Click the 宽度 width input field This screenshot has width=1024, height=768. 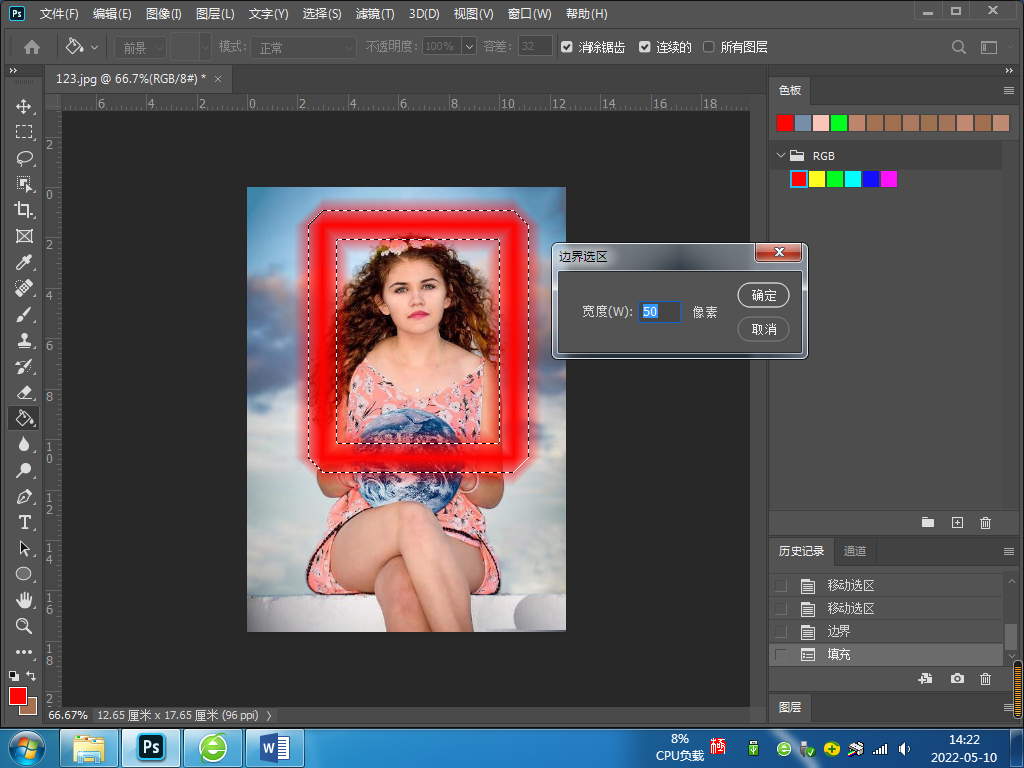(x=660, y=312)
